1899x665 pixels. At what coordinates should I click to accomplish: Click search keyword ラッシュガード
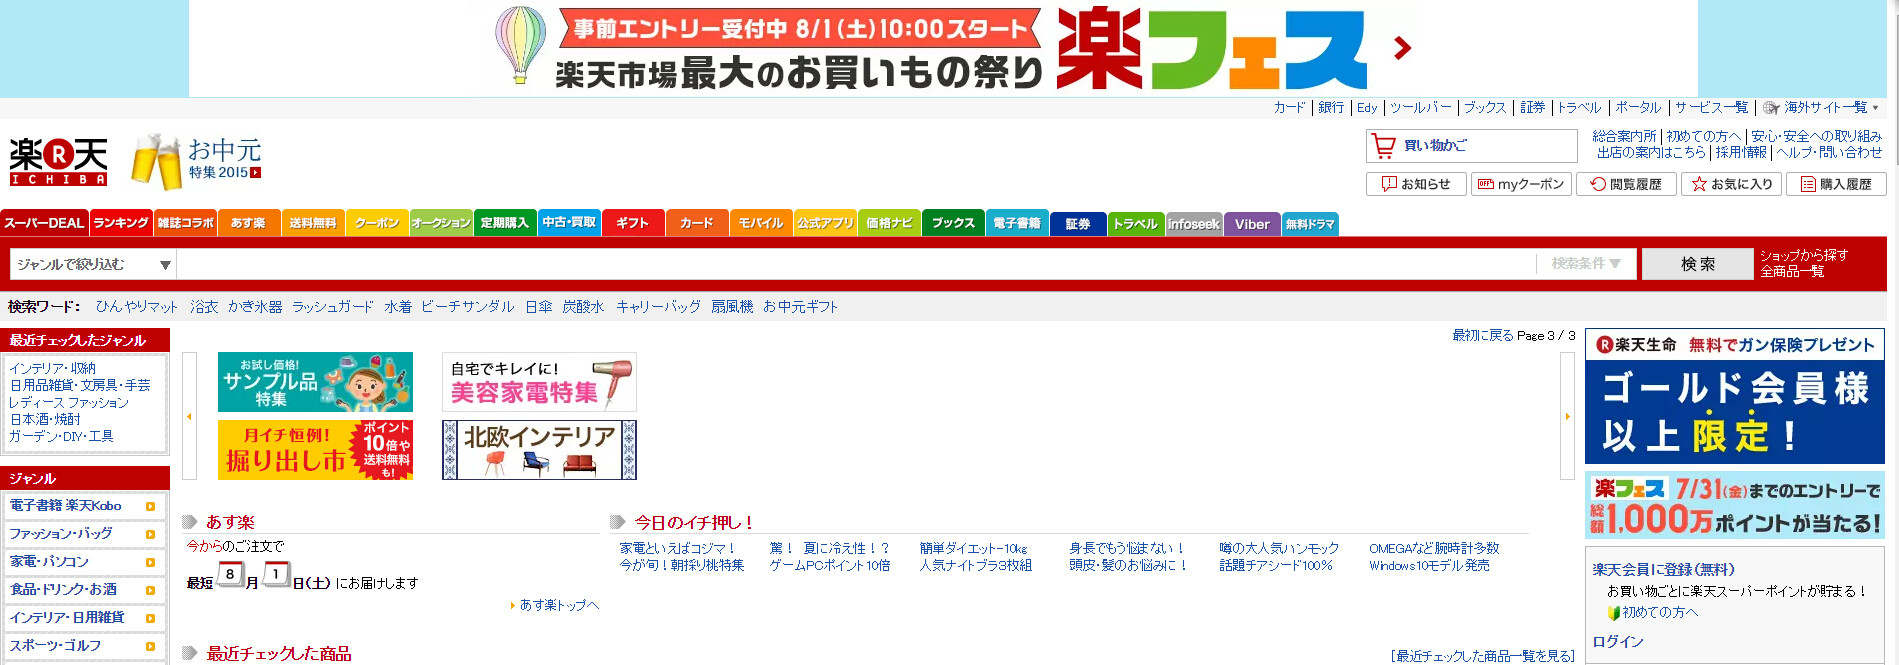[333, 307]
